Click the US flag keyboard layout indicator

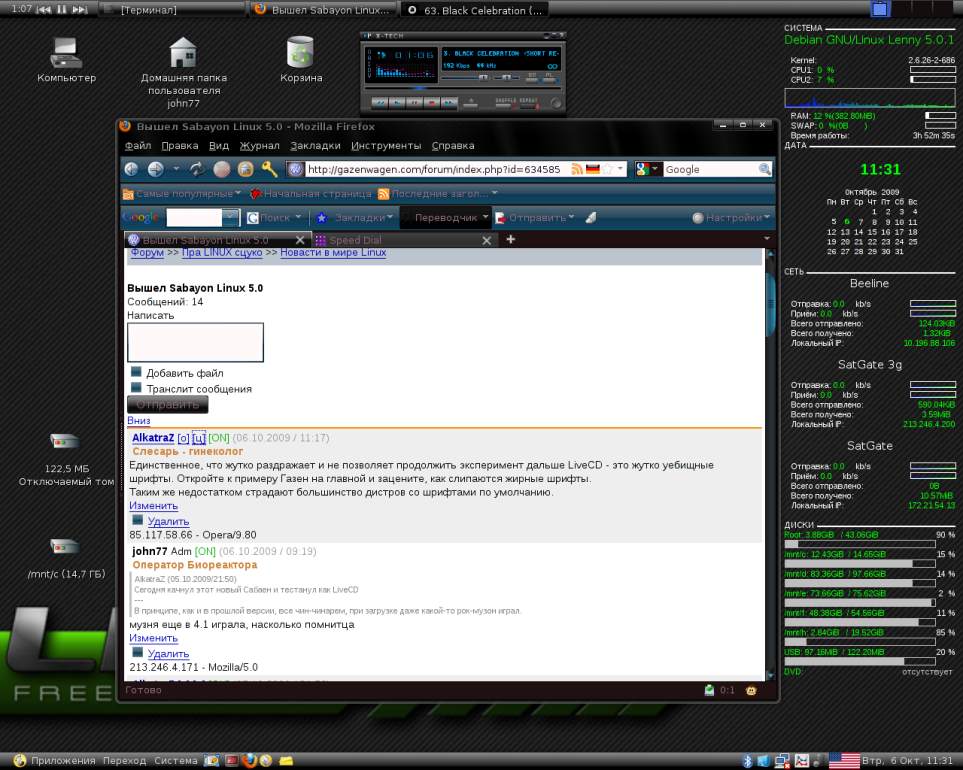pyautogui.click(x=844, y=761)
